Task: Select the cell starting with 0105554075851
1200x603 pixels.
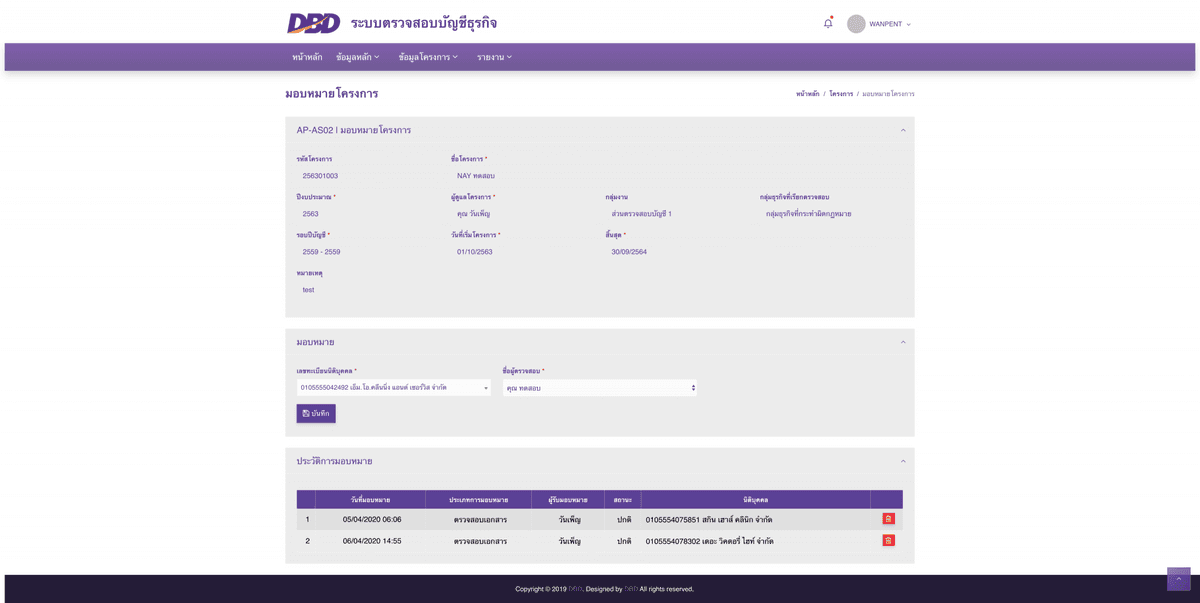Action: click(756, 520)
